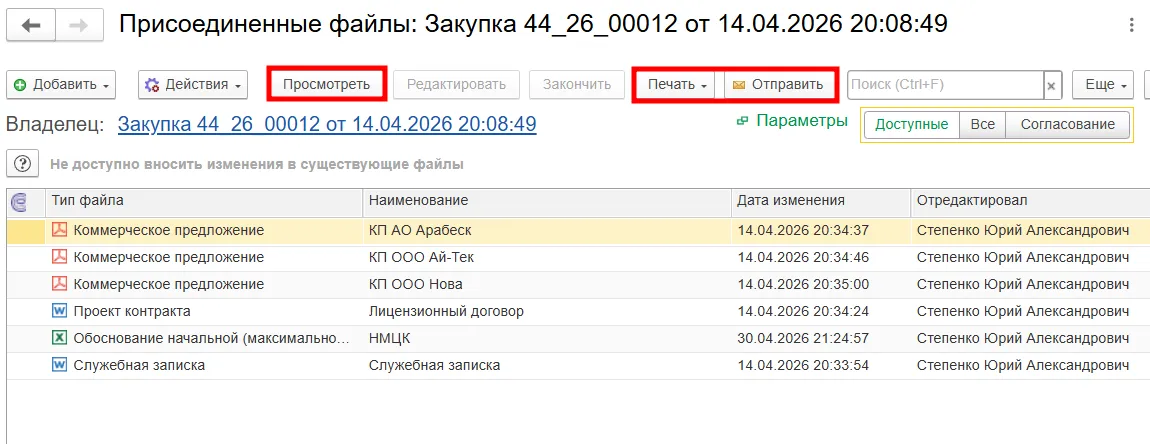Open the help question mark icon
Viewport: 1150px width, 444px height.
(x=22, y=164)
